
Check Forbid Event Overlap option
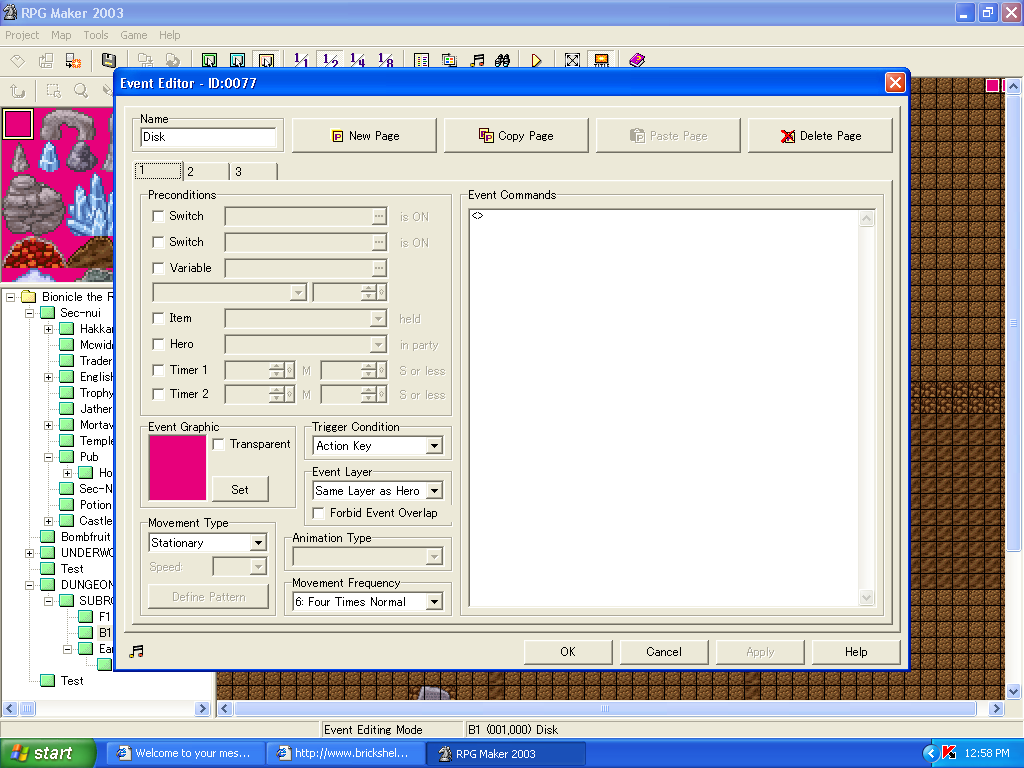tap(319, 513)
